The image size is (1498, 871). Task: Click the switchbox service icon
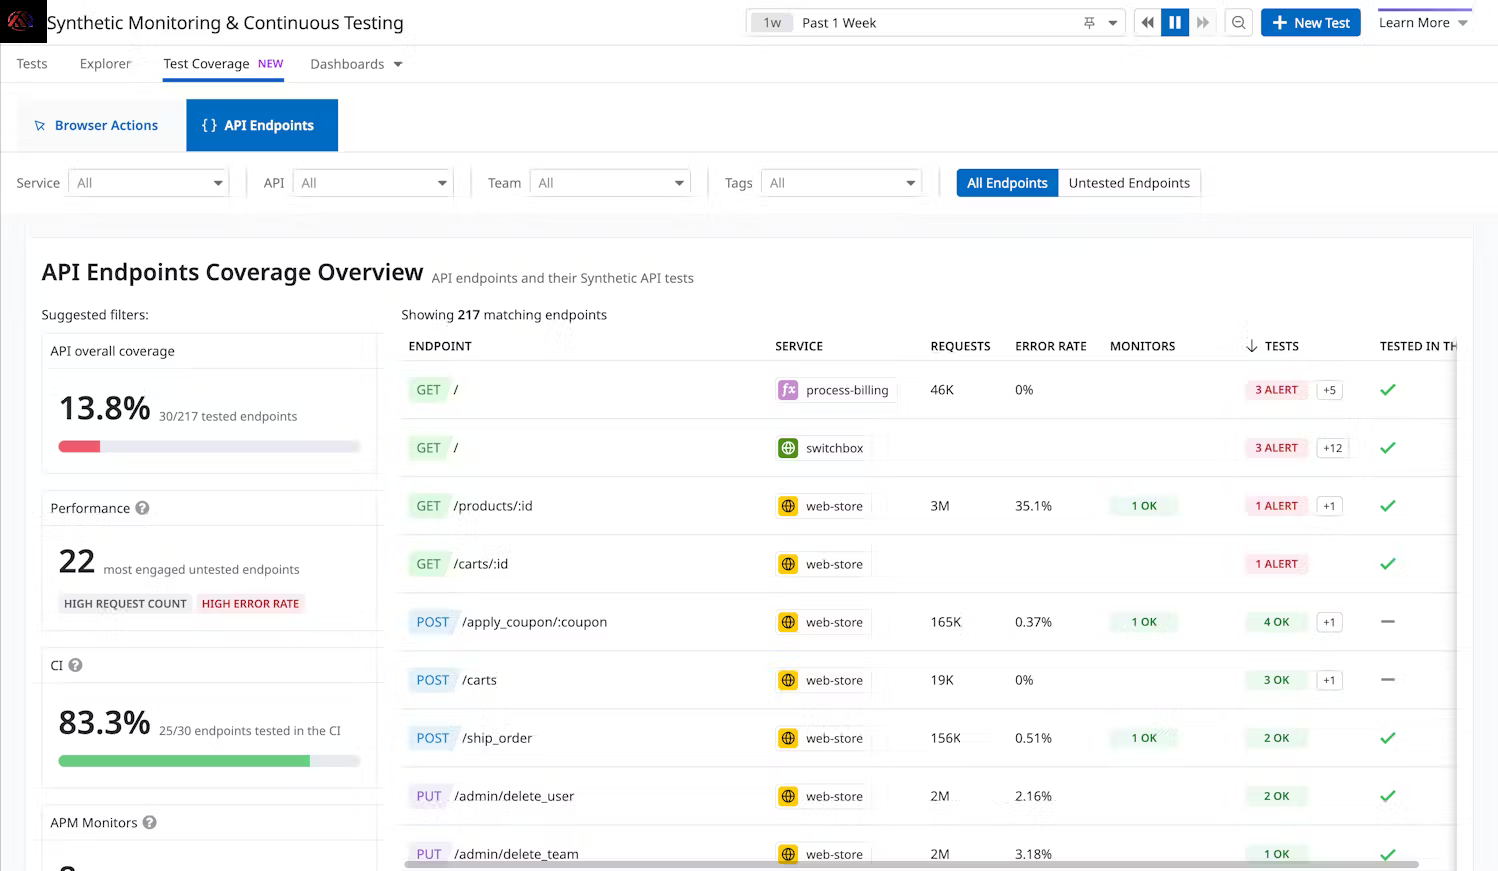point(788,448)
